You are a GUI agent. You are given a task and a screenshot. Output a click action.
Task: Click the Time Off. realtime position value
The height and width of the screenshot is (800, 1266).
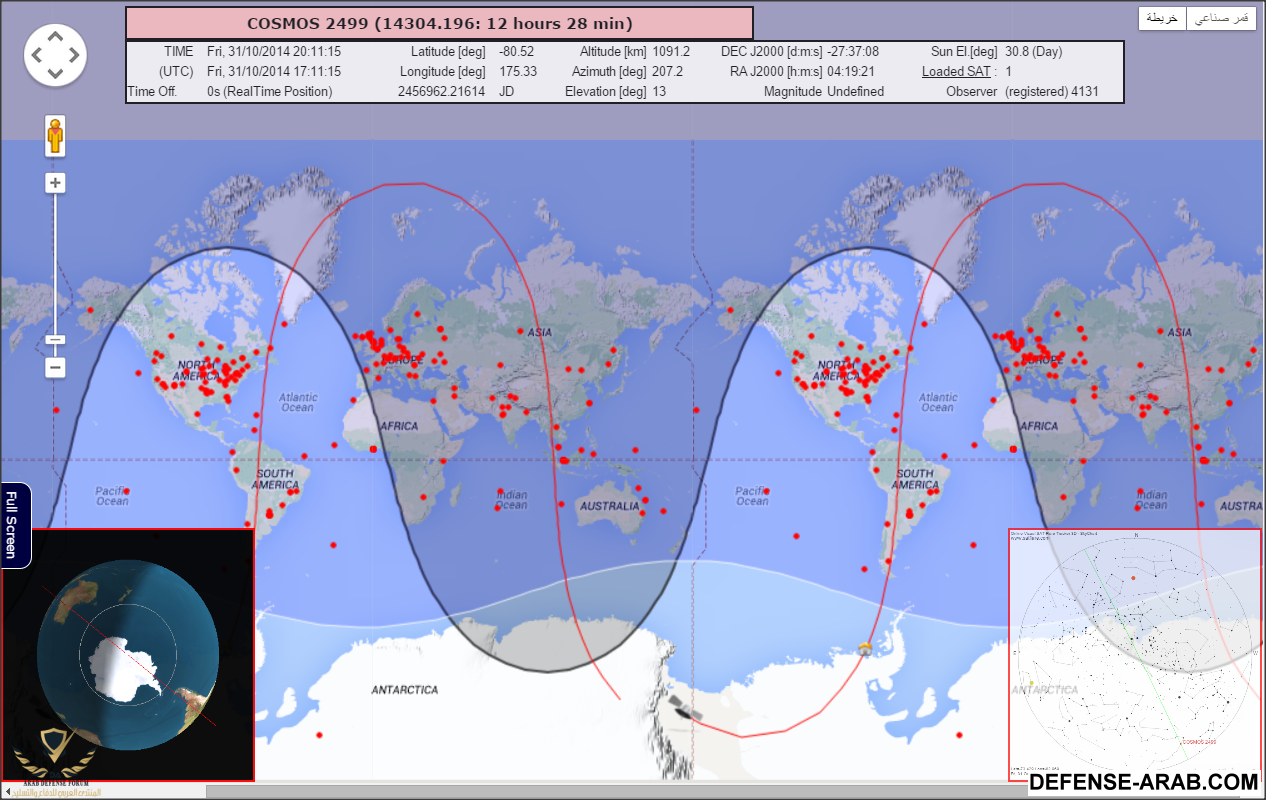[269, 91]
